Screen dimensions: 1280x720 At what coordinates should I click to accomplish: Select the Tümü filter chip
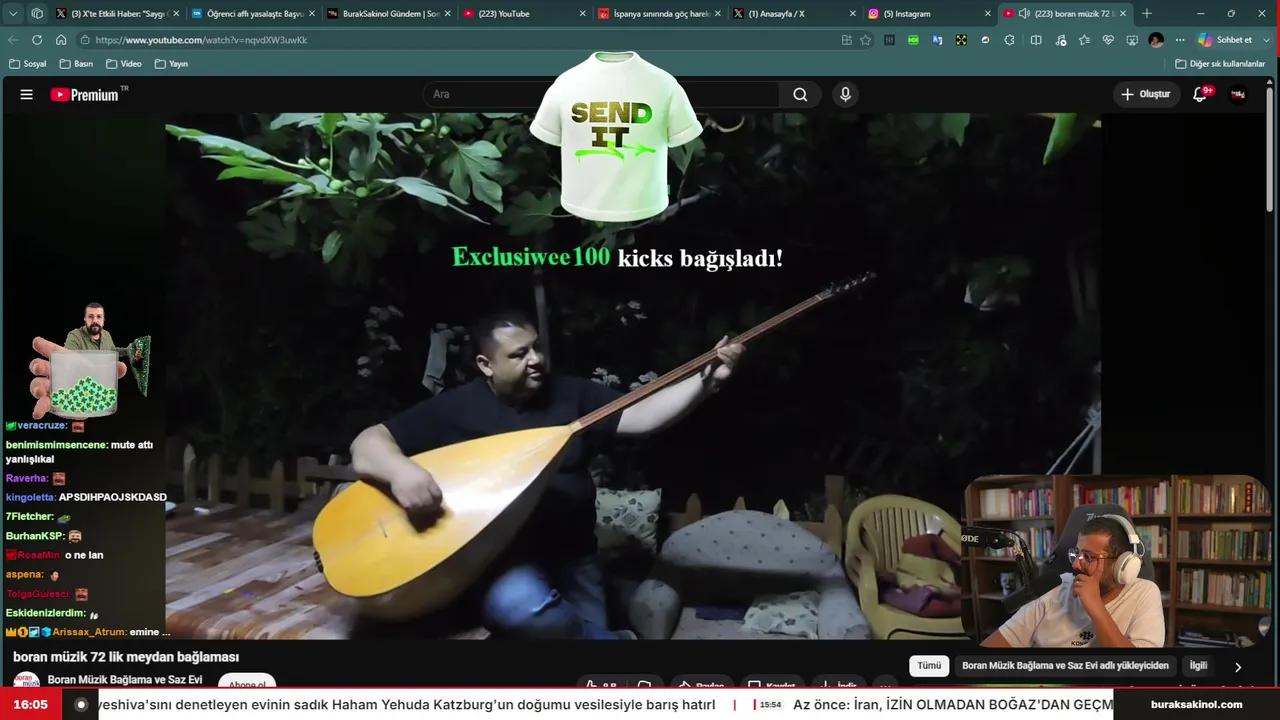929,666
